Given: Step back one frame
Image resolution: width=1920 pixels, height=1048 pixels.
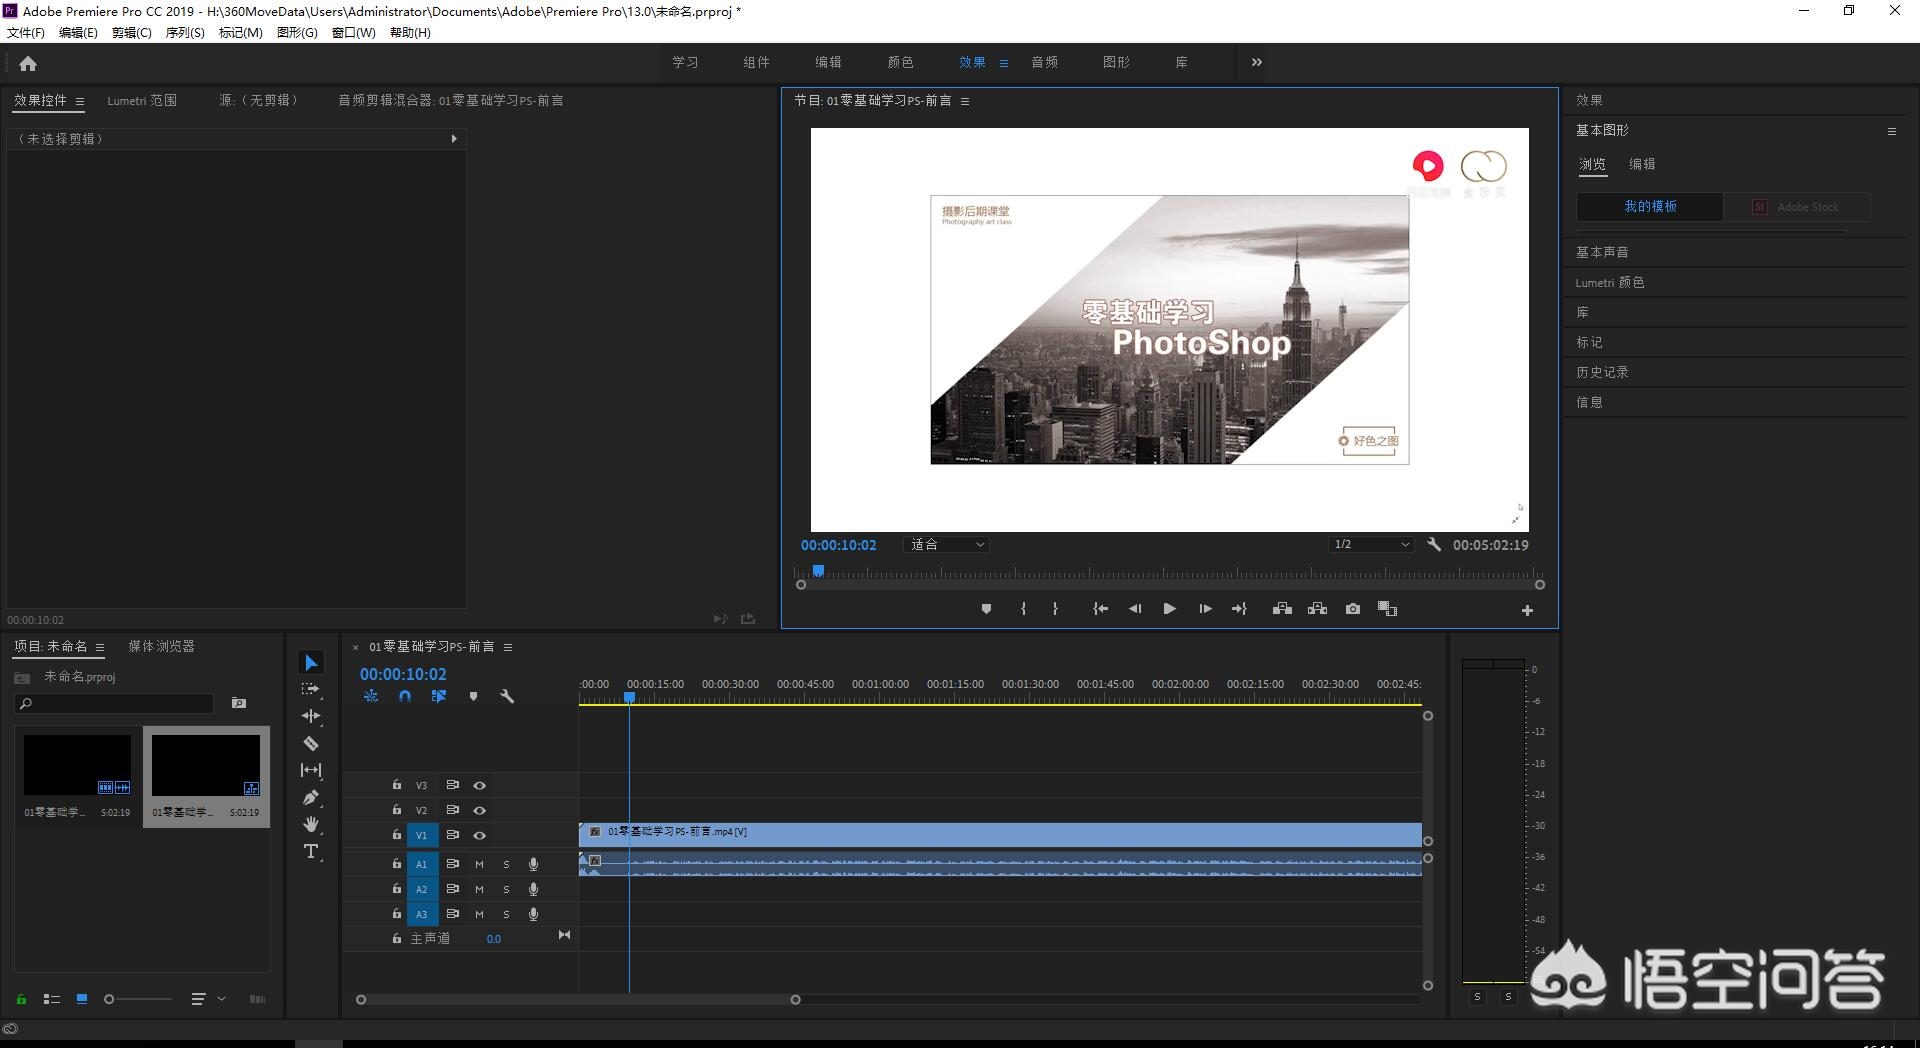Looking at the screenshot, I should 1135,609.
